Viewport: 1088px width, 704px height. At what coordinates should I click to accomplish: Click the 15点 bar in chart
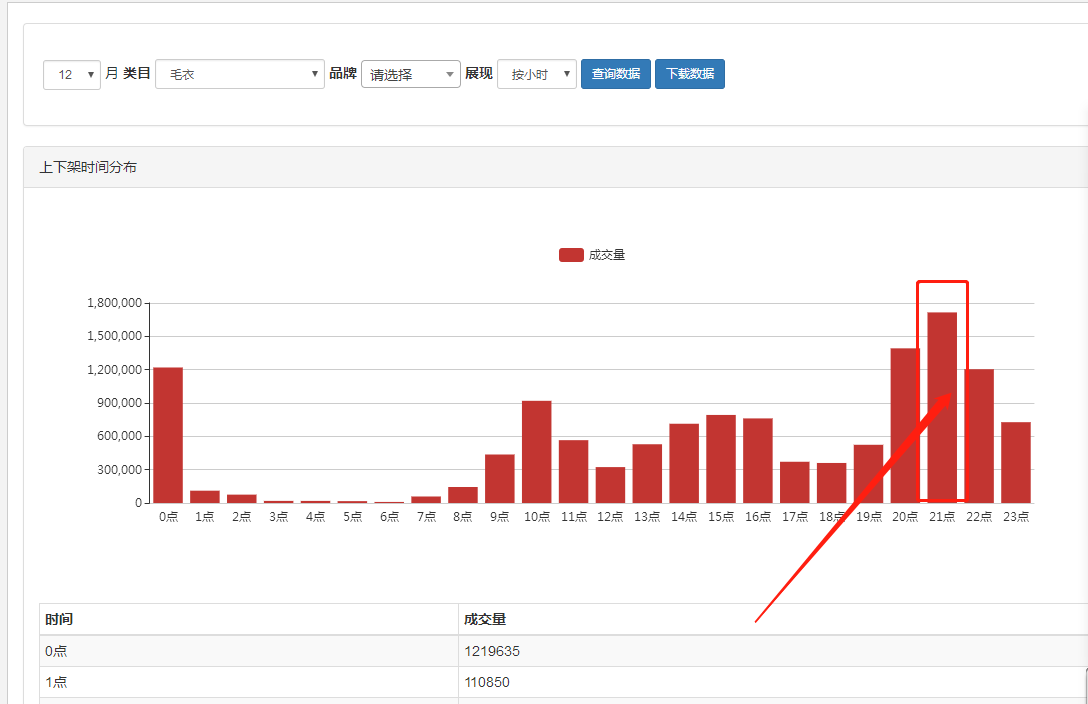(721, 459)
